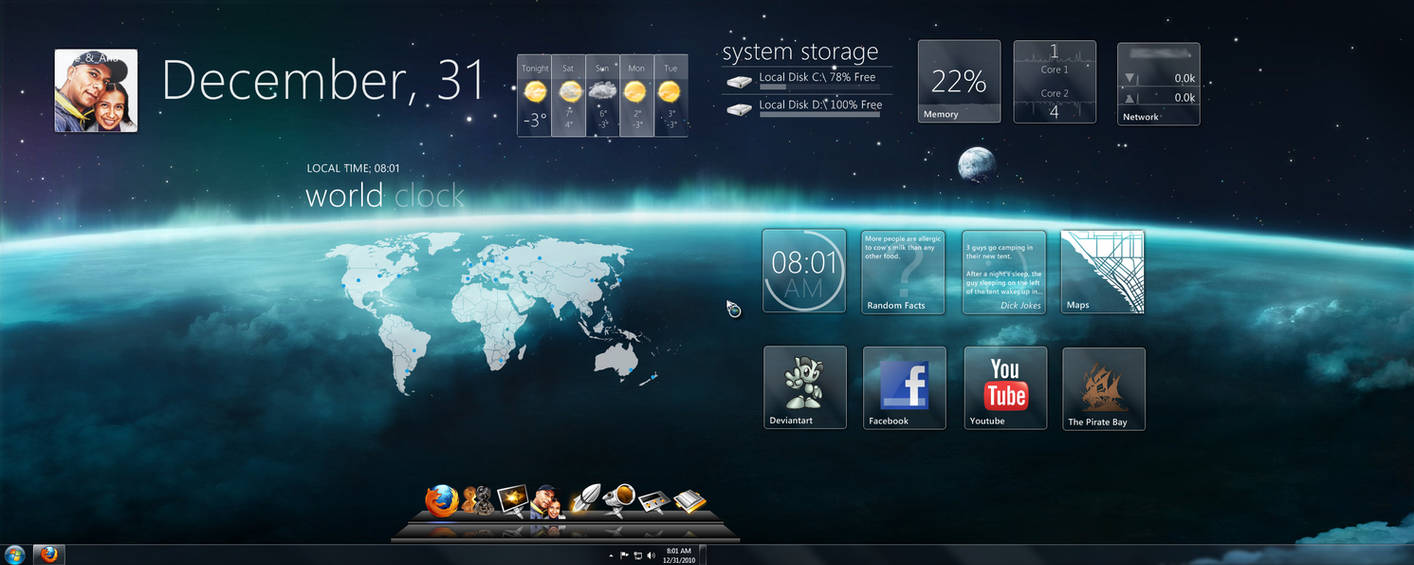Click the Firefox taskbar button
1414x565 pixels.
point(49,555)
